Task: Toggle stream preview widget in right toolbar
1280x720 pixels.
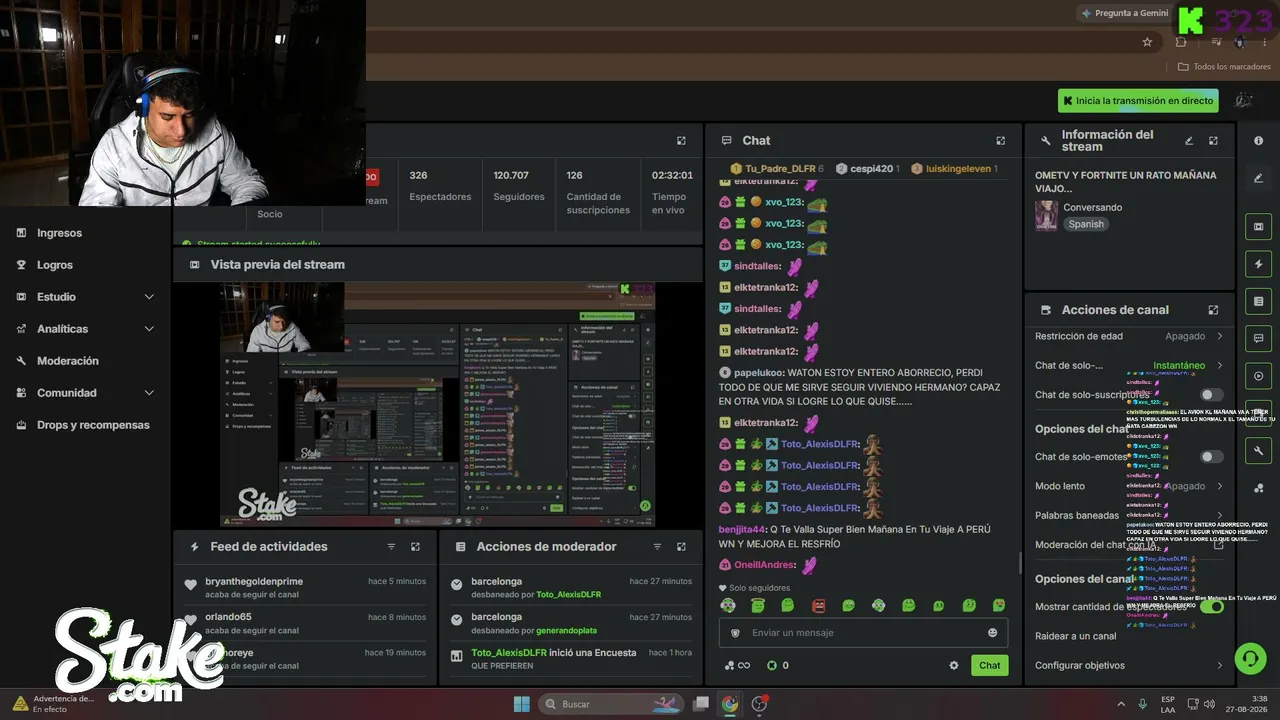Action: [x=1258, y=227]
